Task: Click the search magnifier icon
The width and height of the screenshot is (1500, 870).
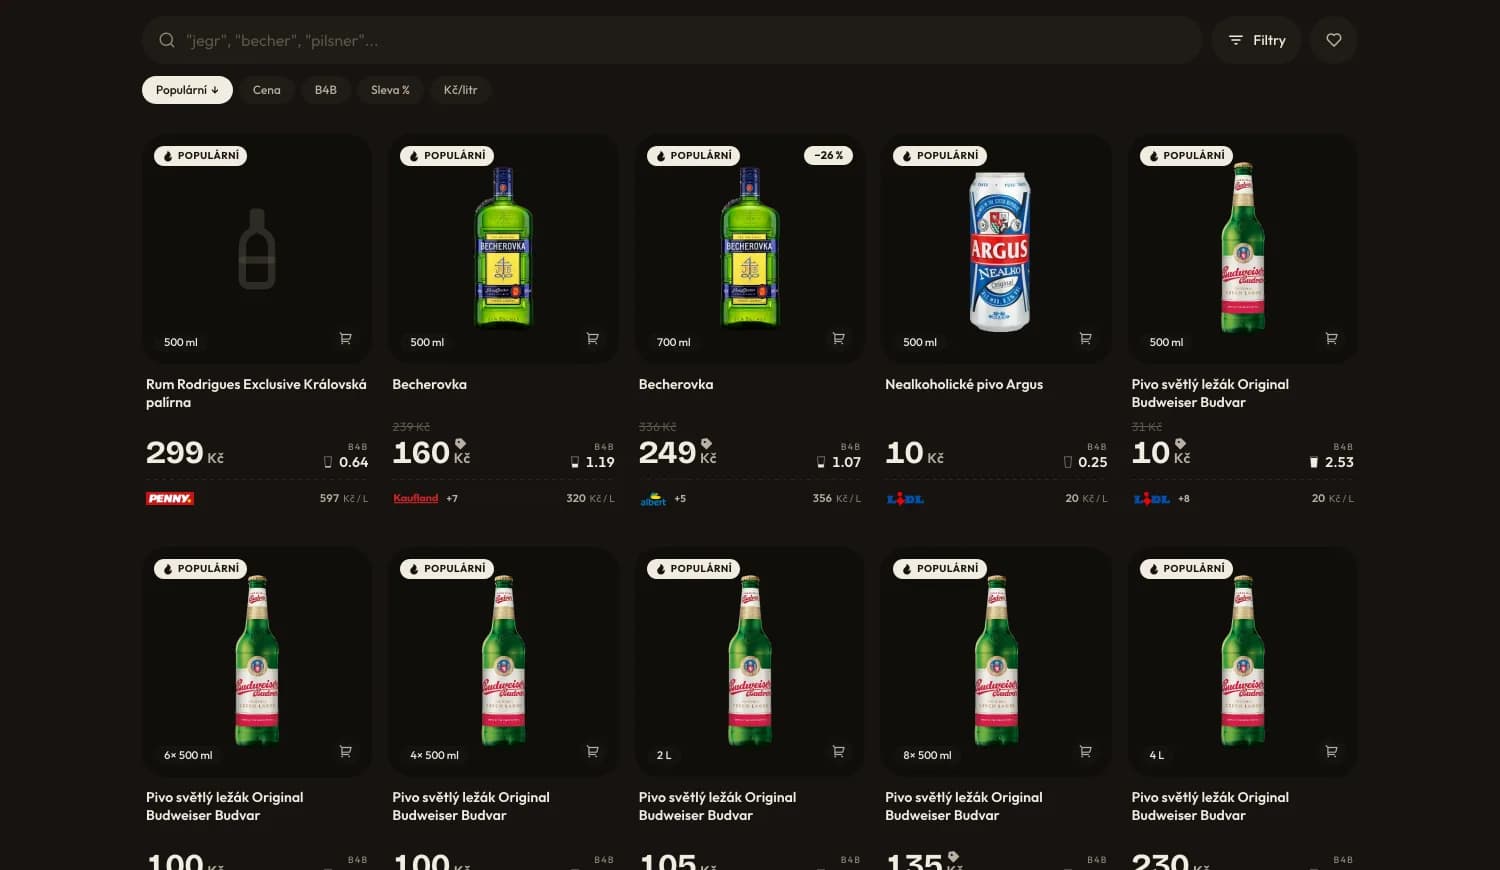Action: click(167, 40)
